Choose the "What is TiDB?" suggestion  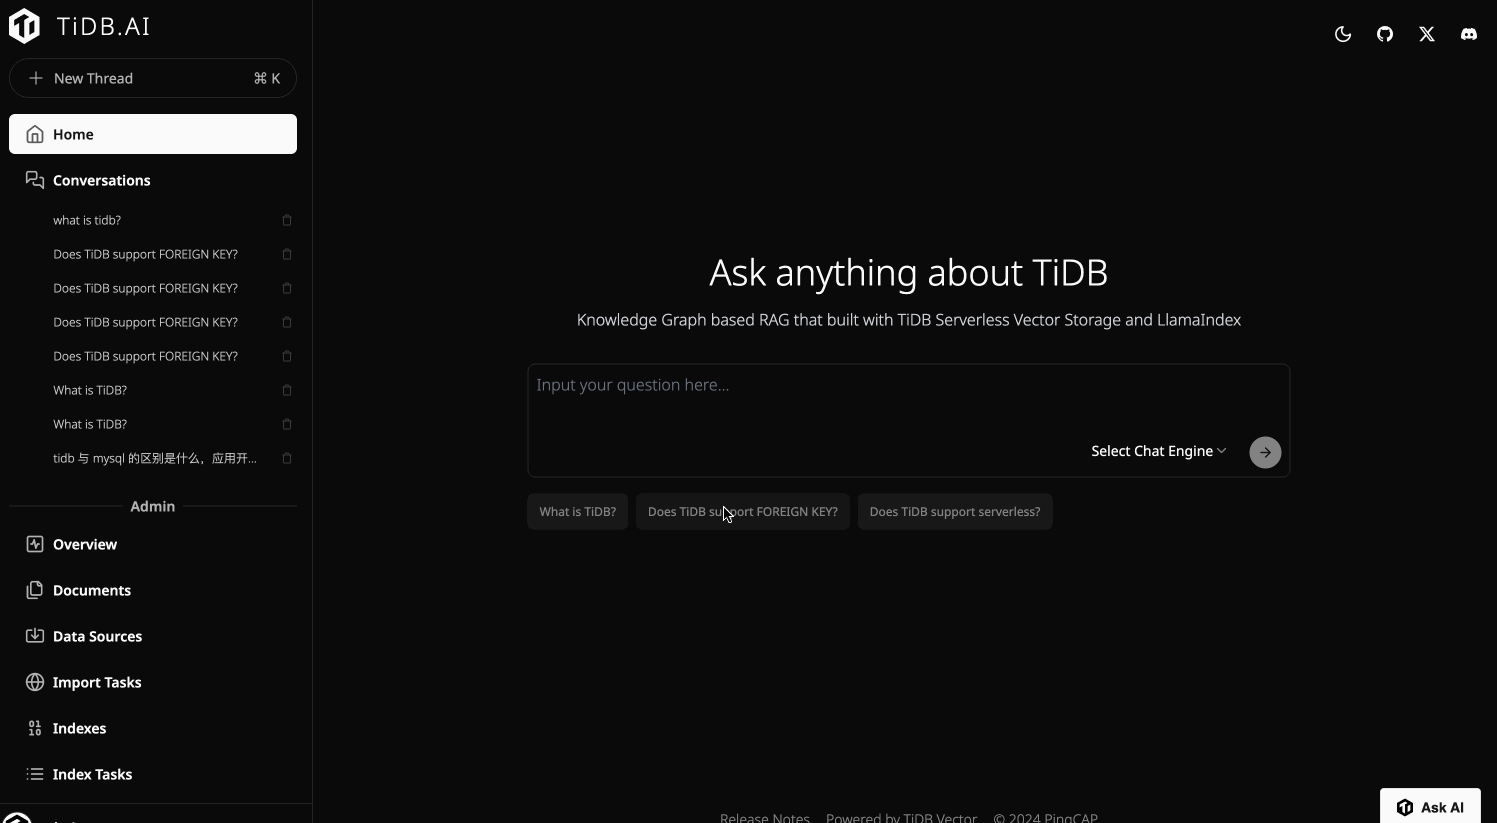pyautogui.click(x=577, y=512)
